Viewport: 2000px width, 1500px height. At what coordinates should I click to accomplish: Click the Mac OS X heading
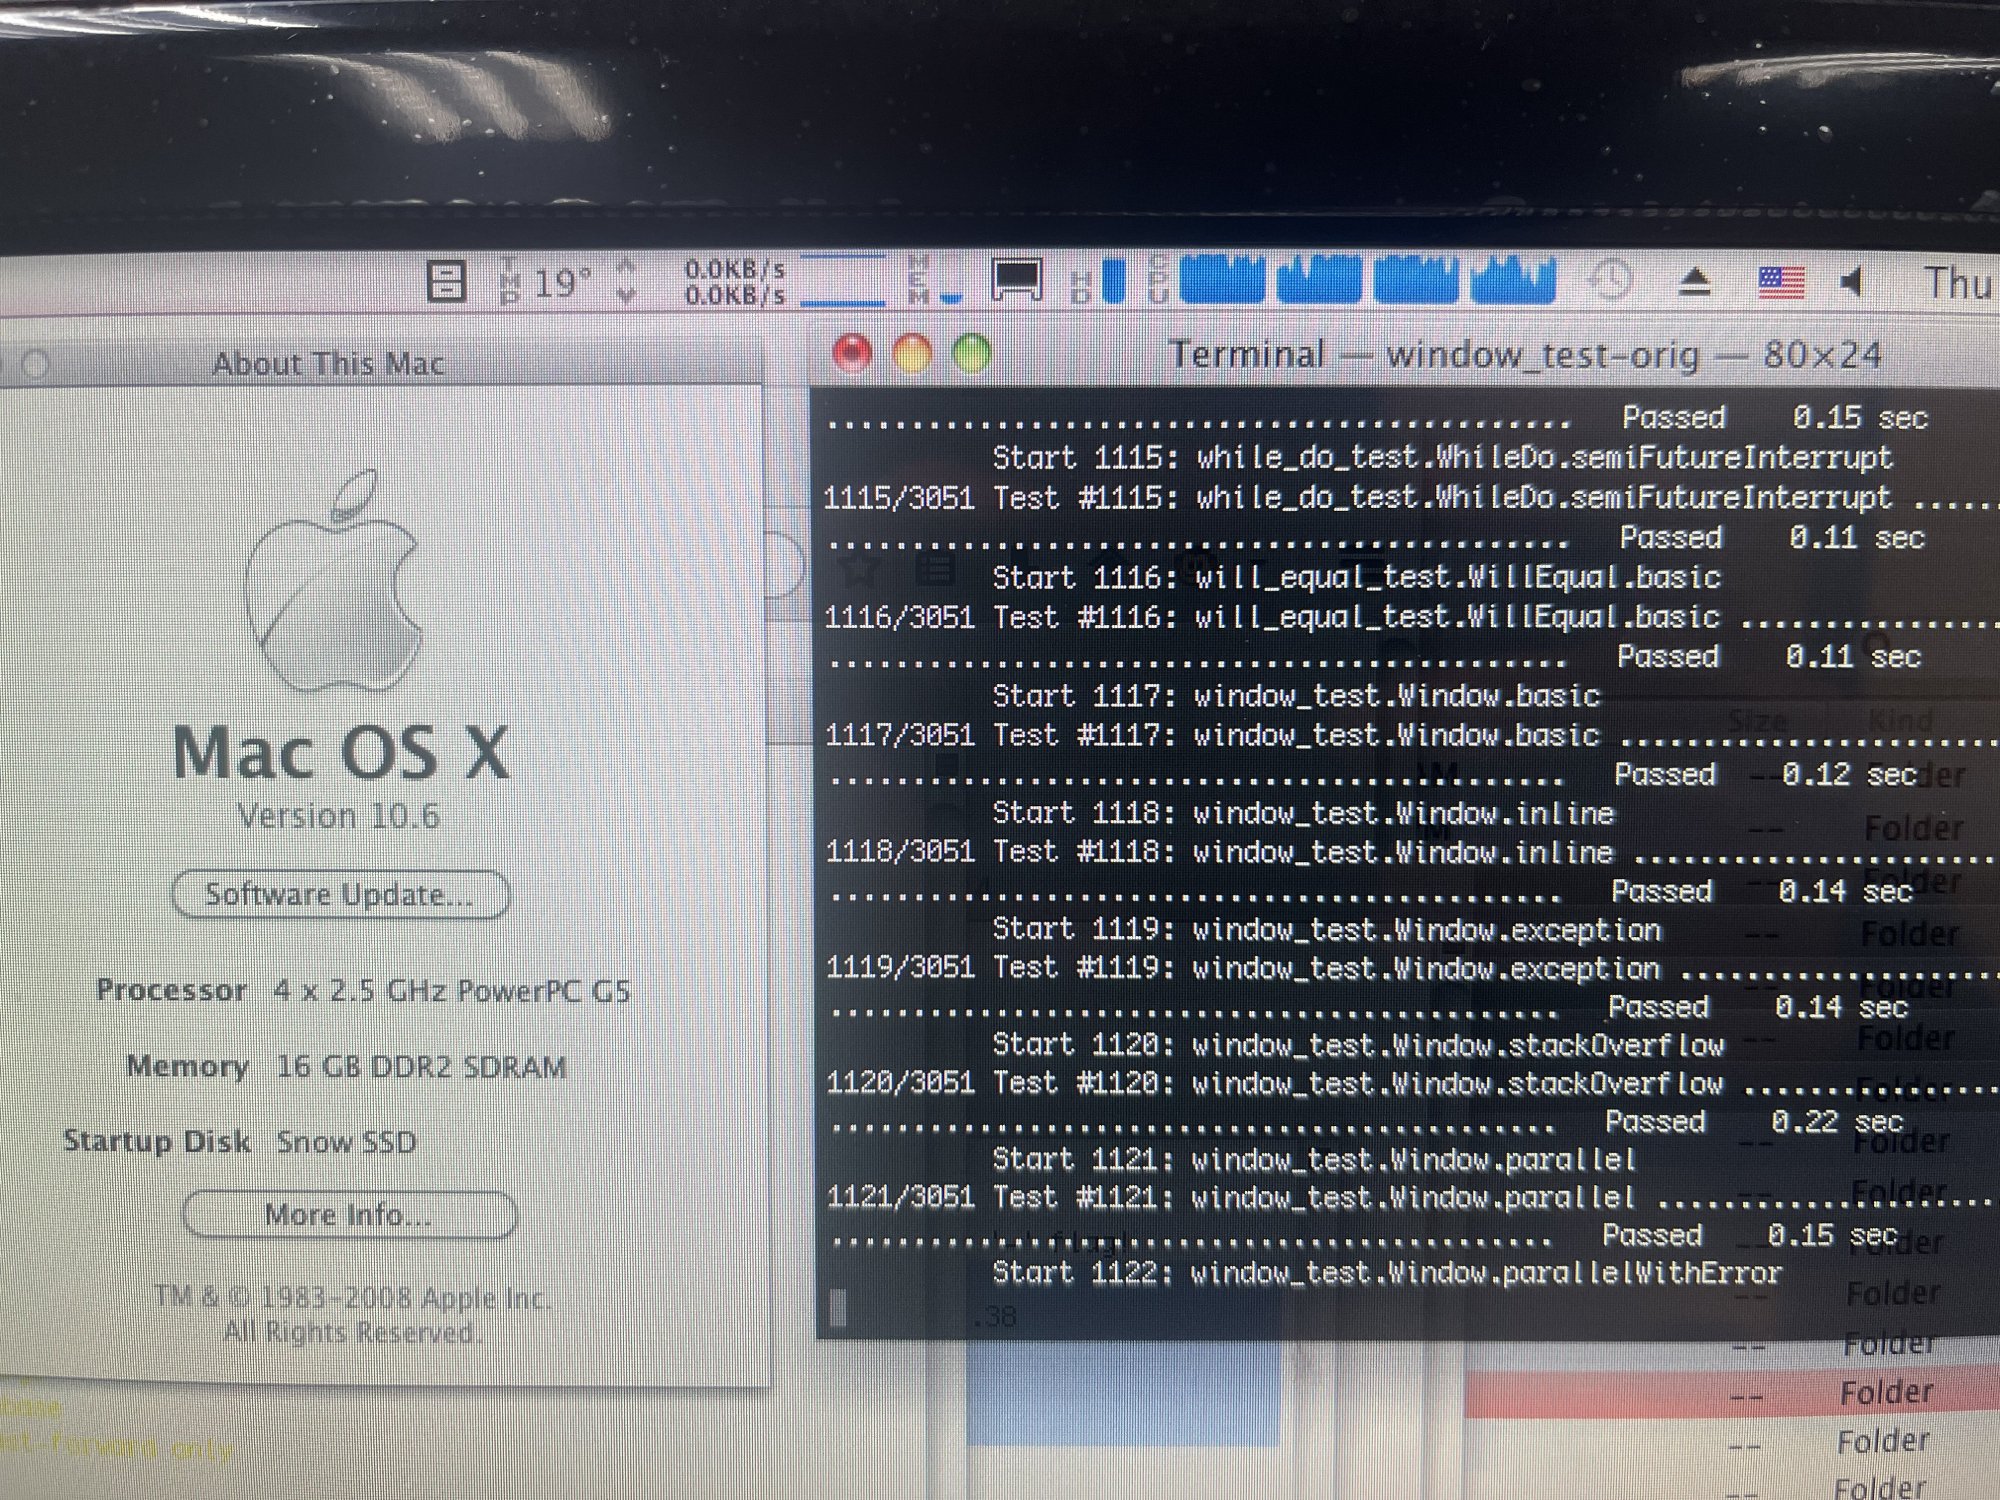point(341,752)
